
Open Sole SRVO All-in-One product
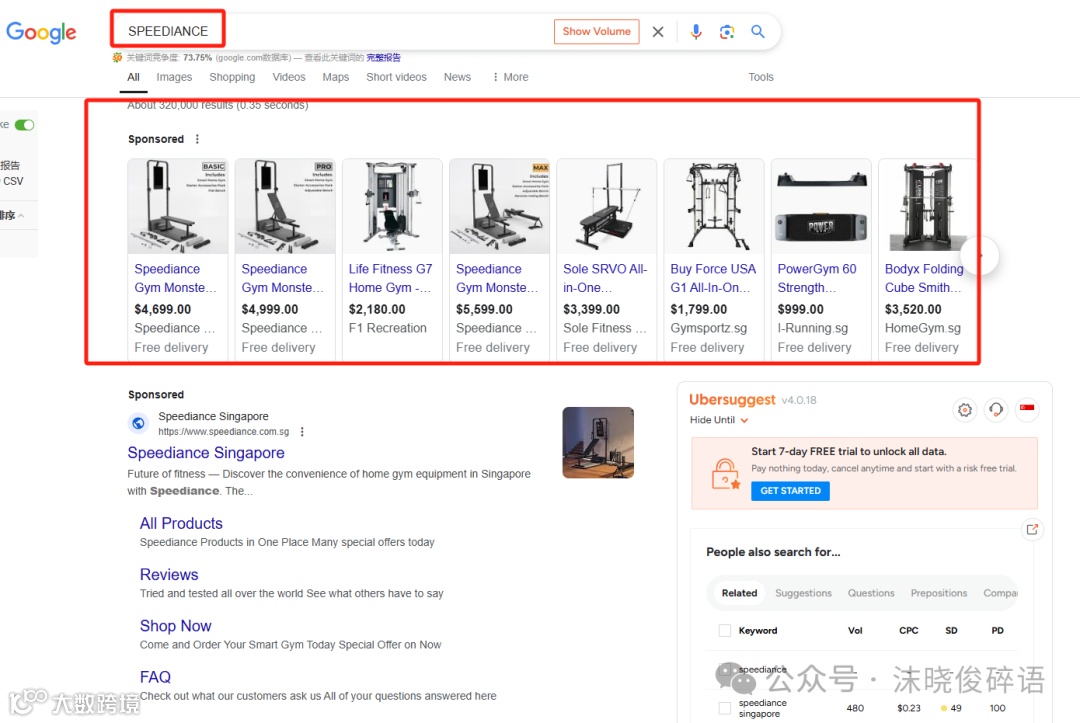607,258
